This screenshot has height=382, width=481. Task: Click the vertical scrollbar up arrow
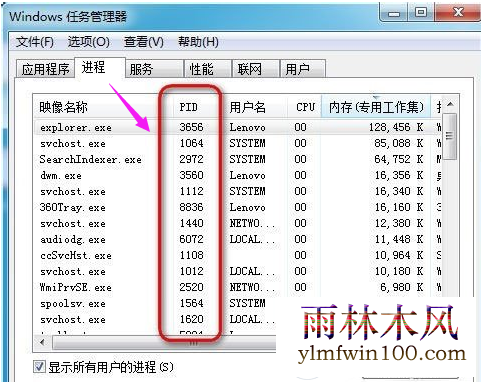(x=450, y=105)
